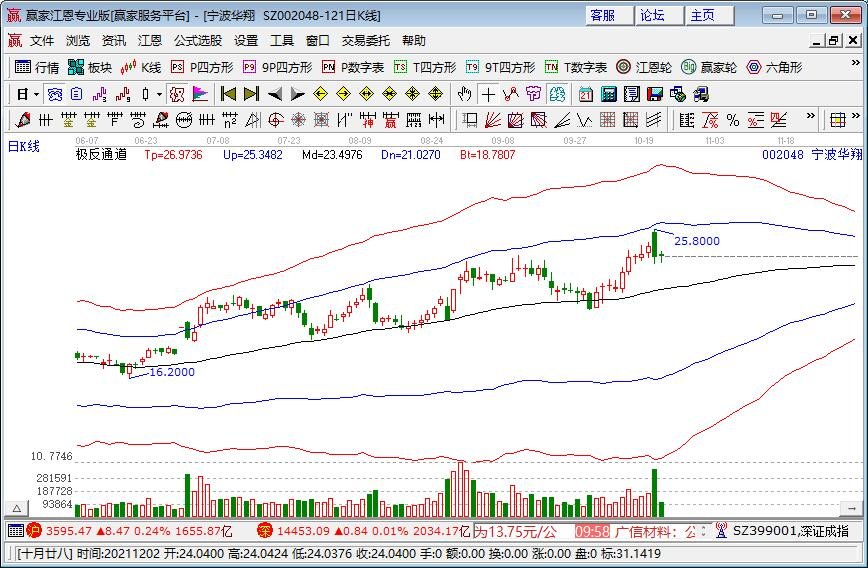Toggle the crosshair cursor tool

(x=487, y=94)
